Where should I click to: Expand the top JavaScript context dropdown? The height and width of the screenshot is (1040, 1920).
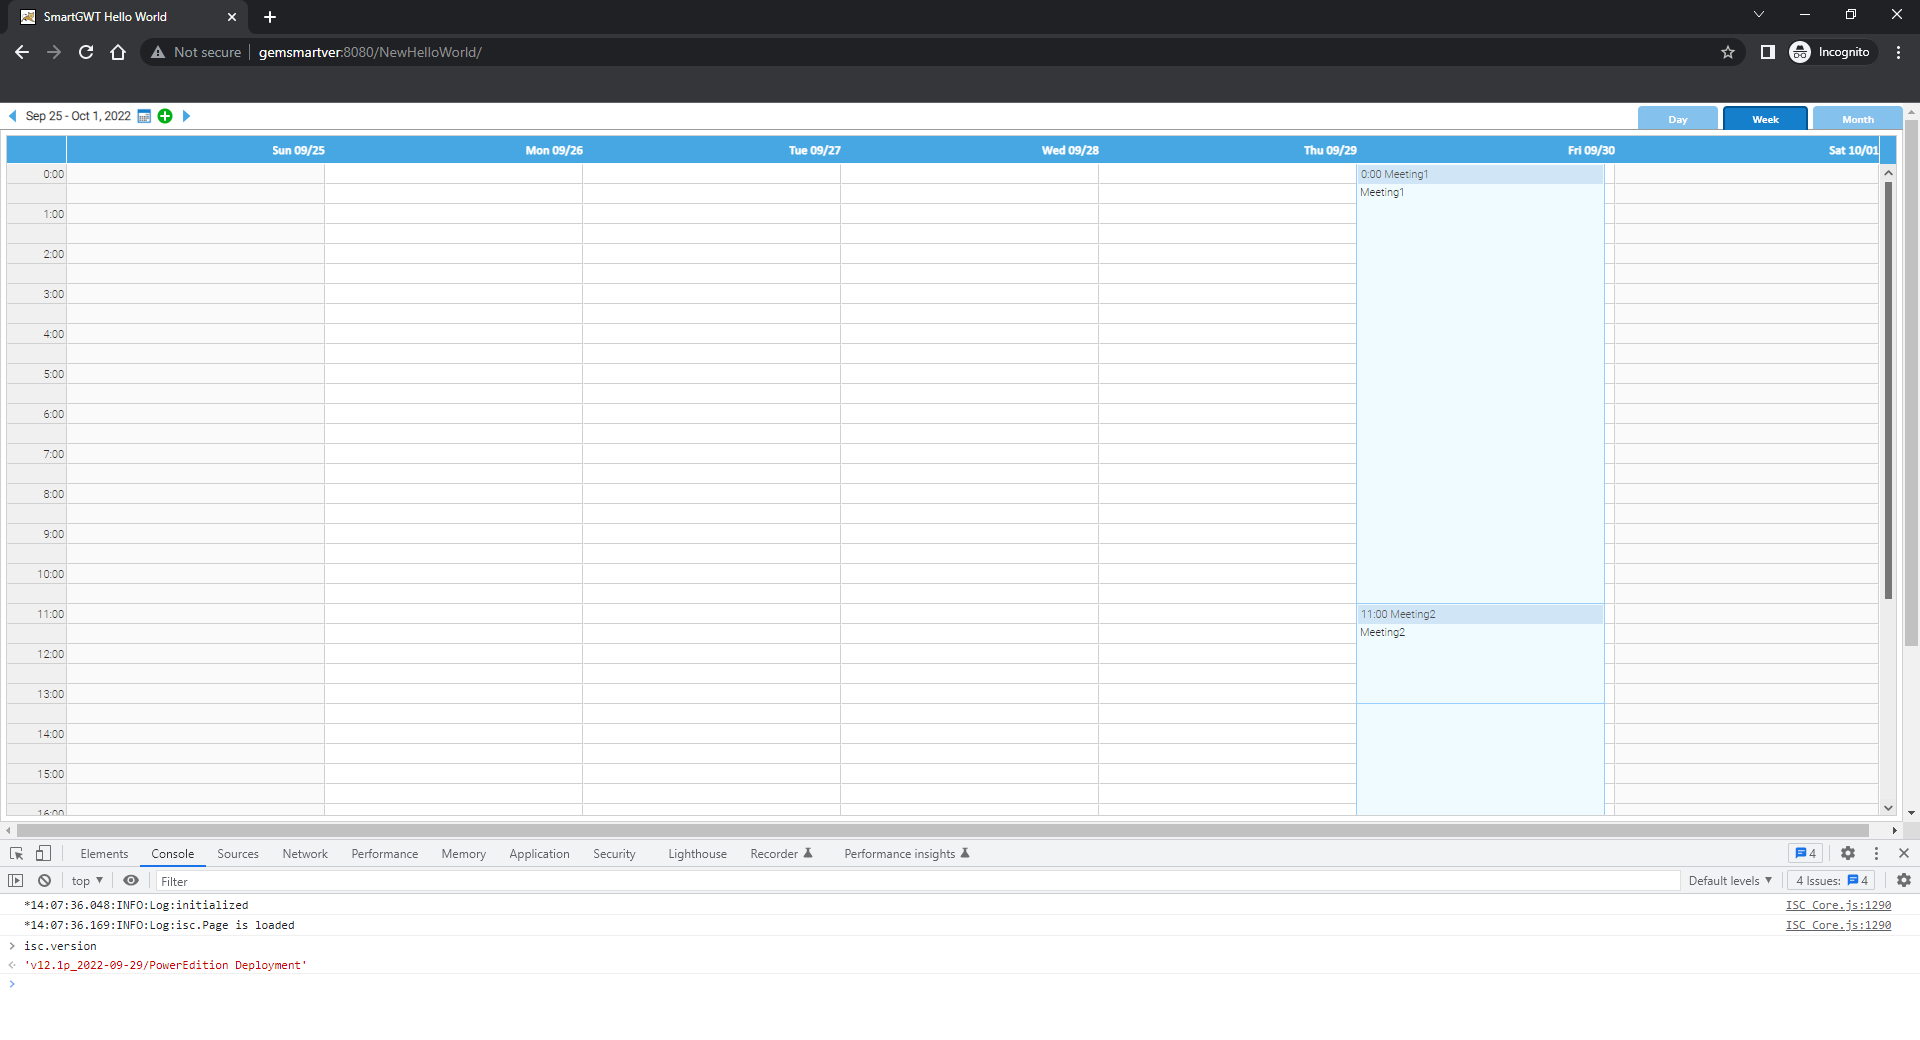87,881
